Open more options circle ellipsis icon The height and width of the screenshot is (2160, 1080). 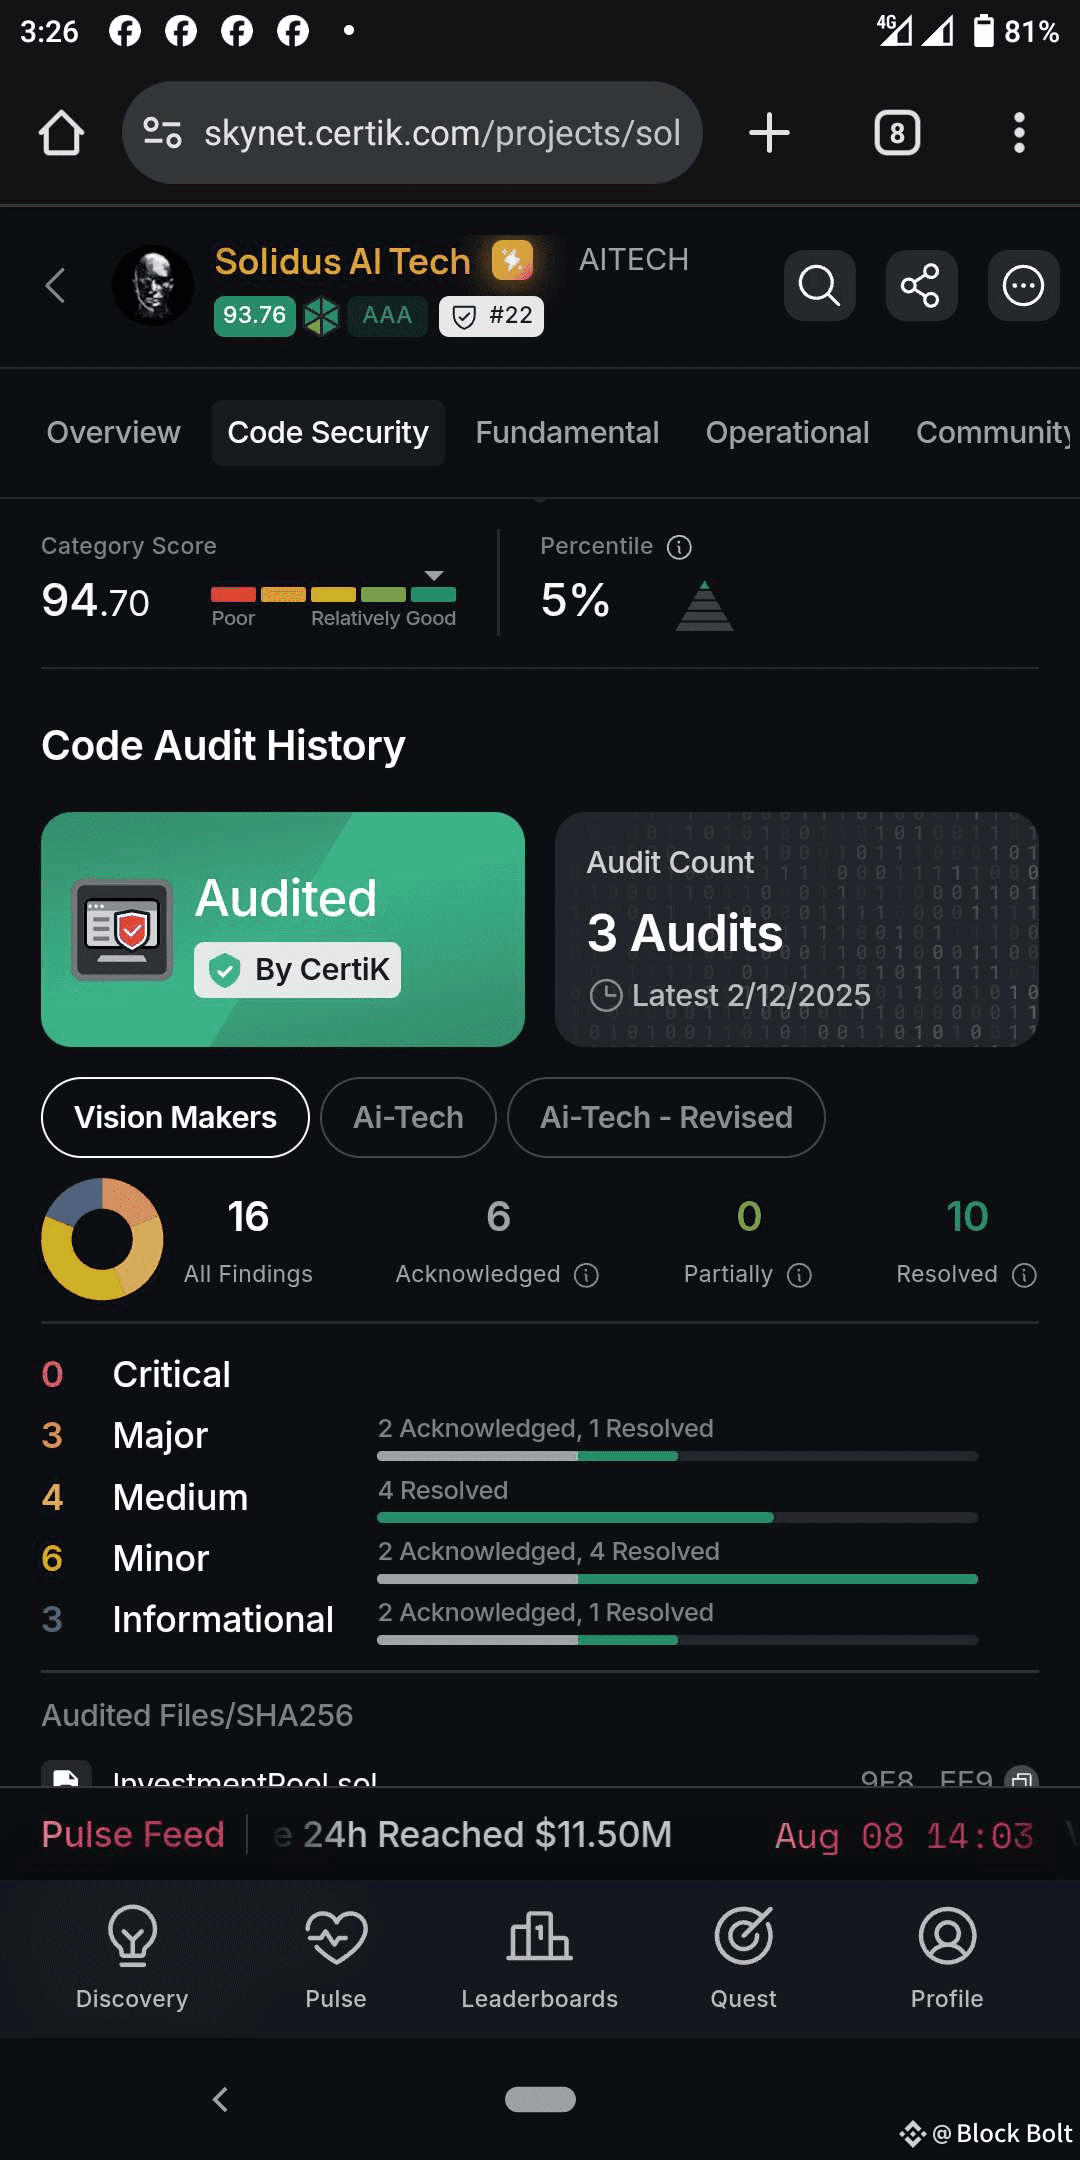coord(1023,286)
